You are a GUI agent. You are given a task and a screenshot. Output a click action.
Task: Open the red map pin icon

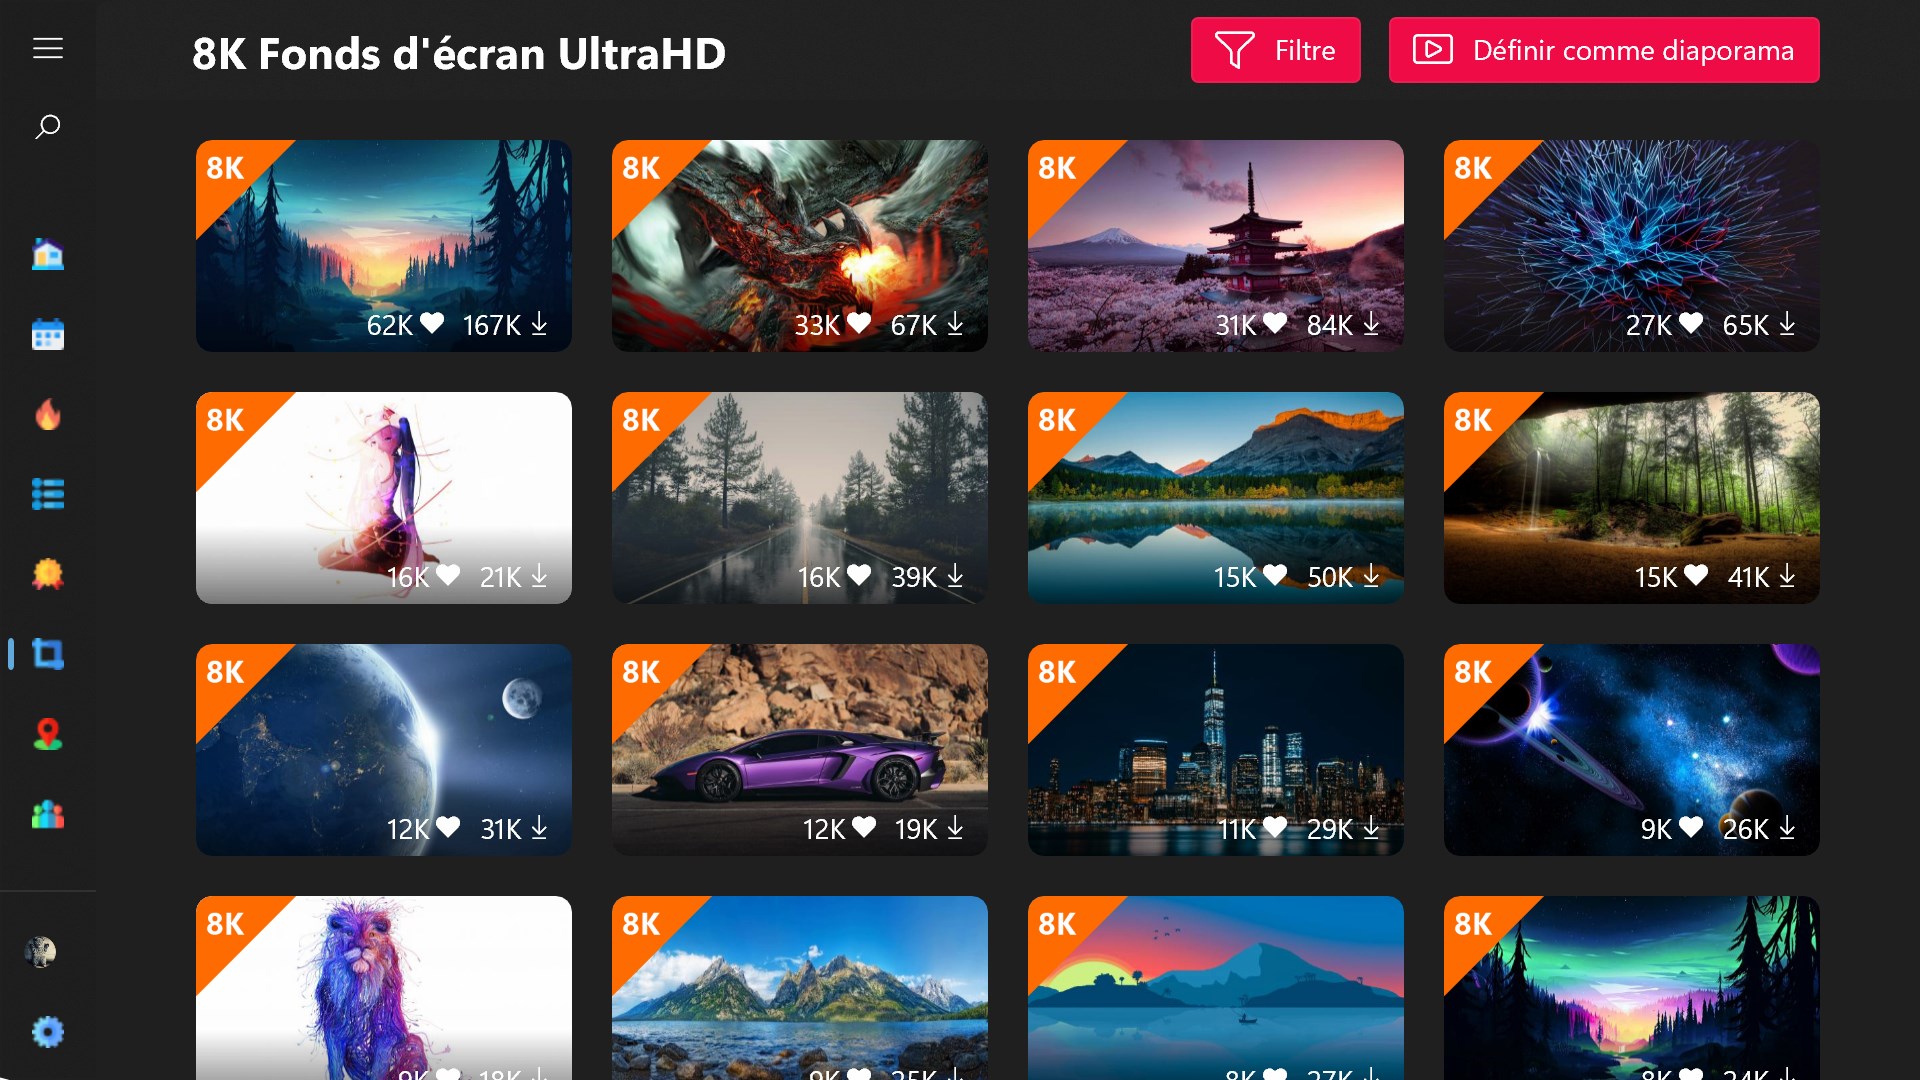[x=48, y=734]
